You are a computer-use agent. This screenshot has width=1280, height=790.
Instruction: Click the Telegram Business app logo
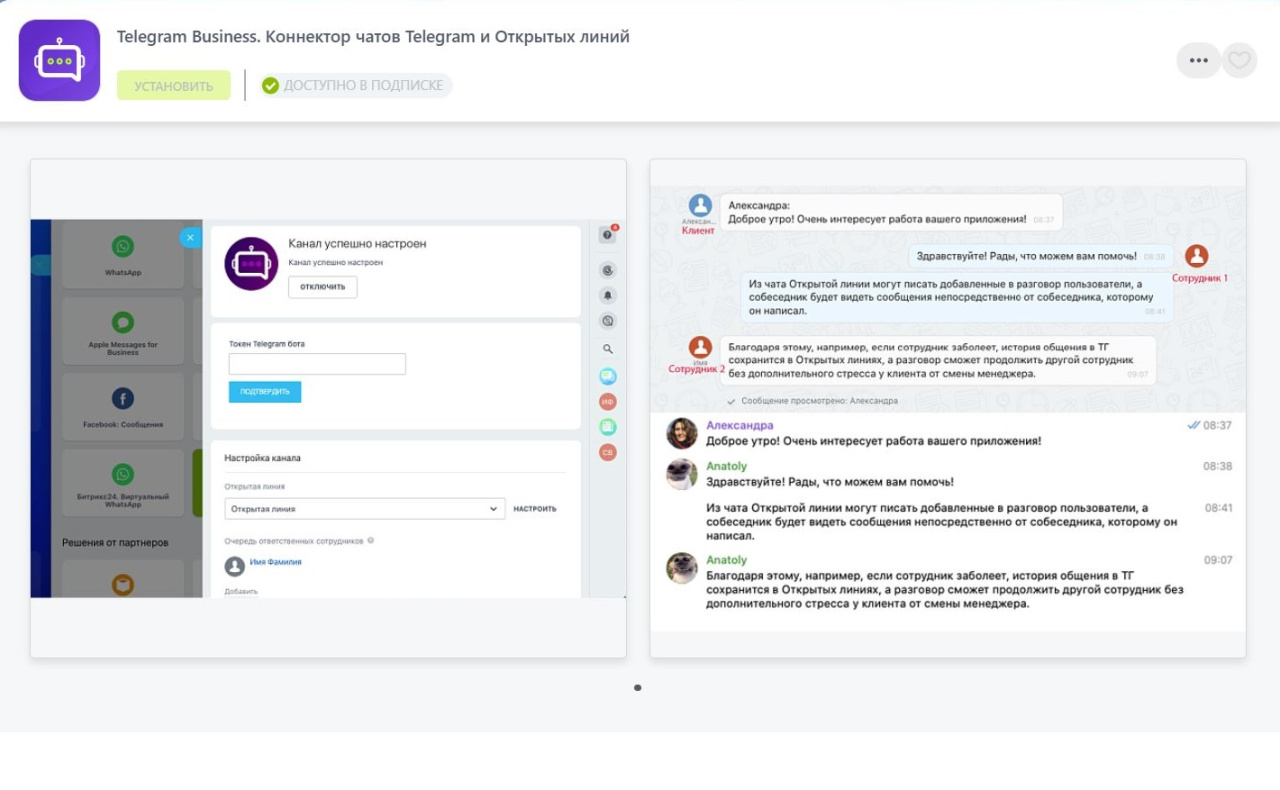59,61
